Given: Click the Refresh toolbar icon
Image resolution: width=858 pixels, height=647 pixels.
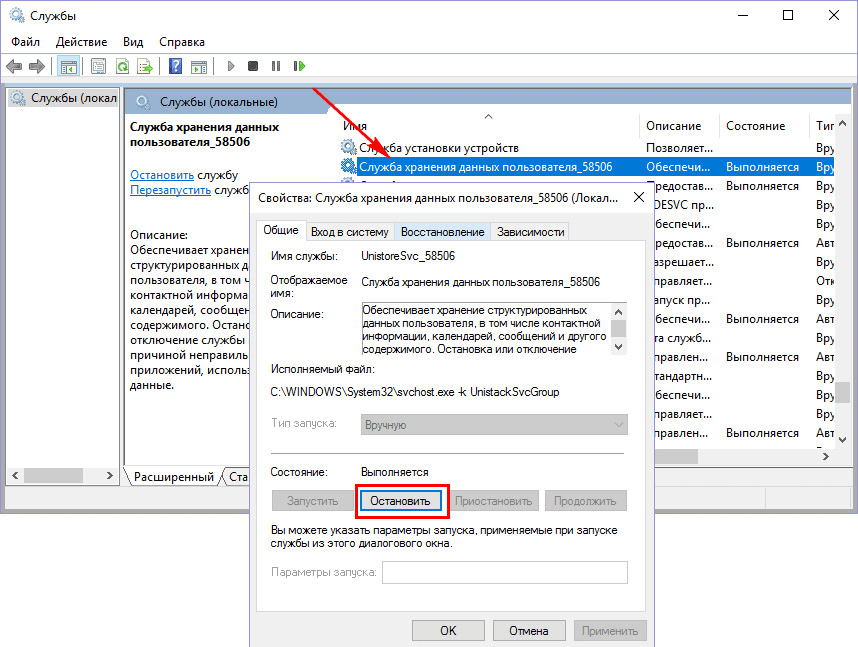Looking at the screenshot, I should coord(122,66).
